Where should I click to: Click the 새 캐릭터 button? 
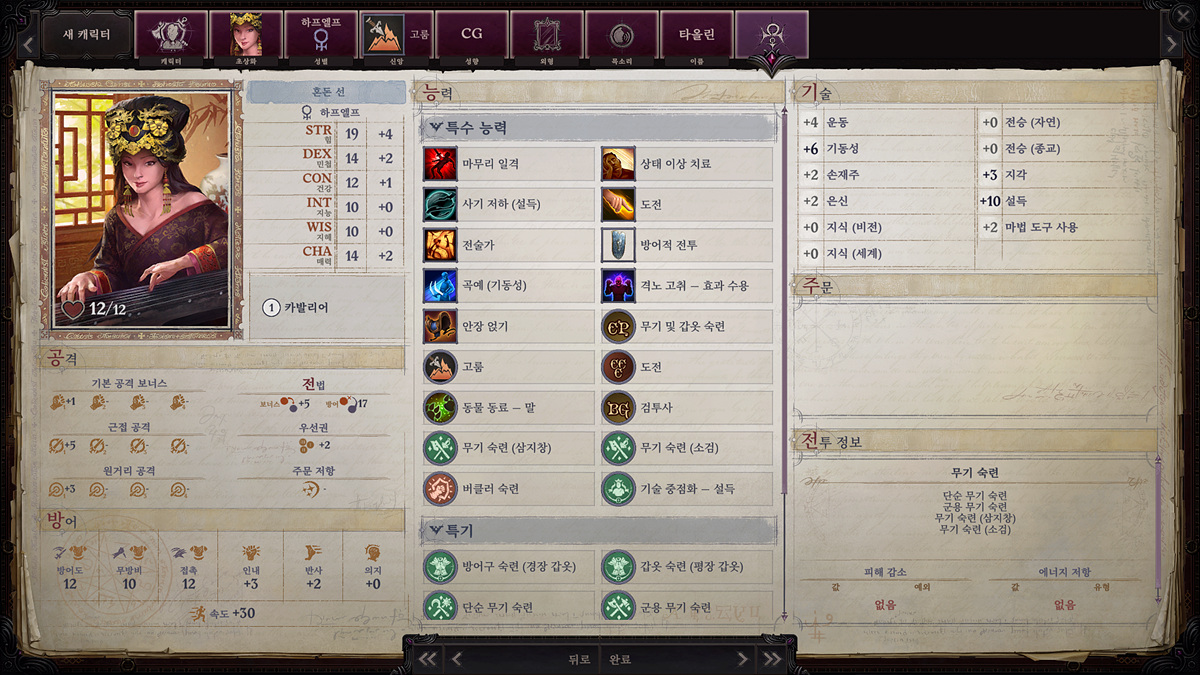click(86, 35)
